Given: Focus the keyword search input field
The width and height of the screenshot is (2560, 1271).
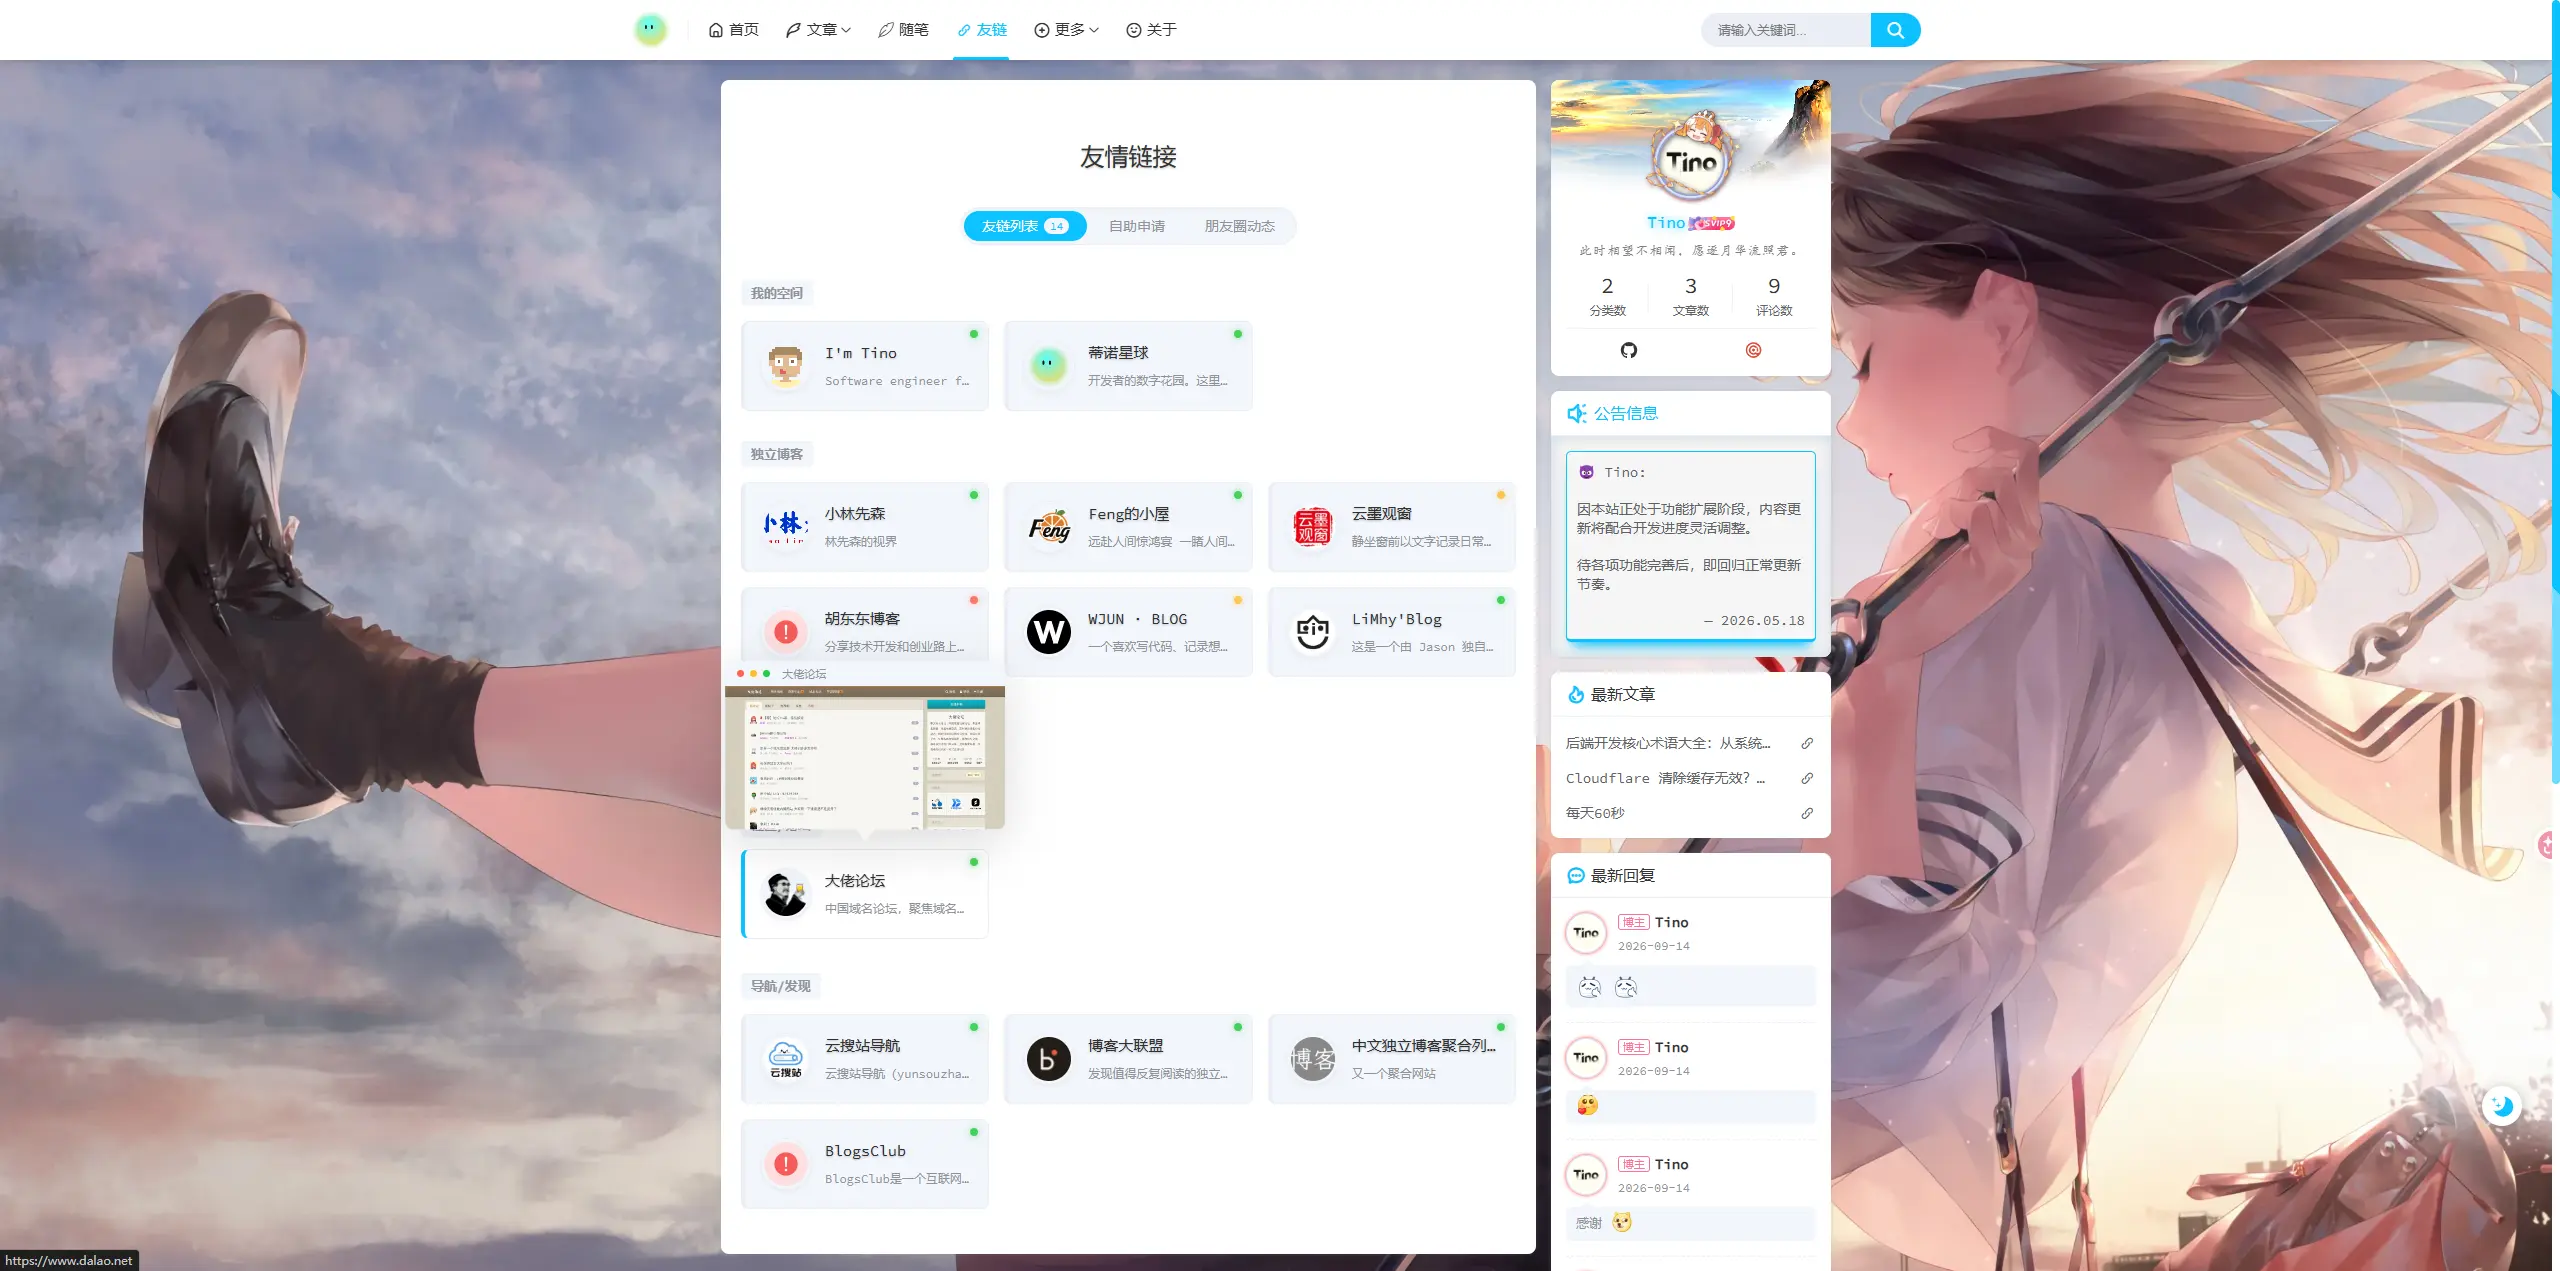Looking at the screenshot, I should coord(1786,30).
